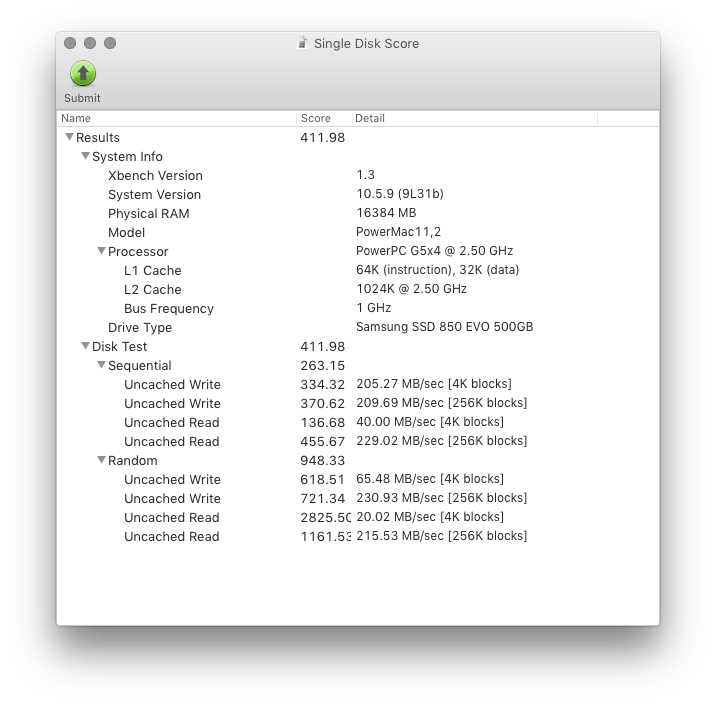Collapse the Results disclosure triangle
716x706 pixels.
[x=69, y=137]
